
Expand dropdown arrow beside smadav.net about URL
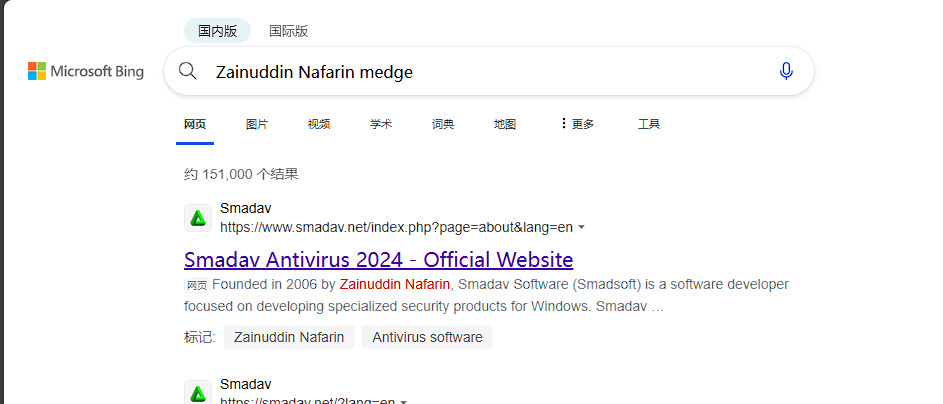click(x=582, y=227)
